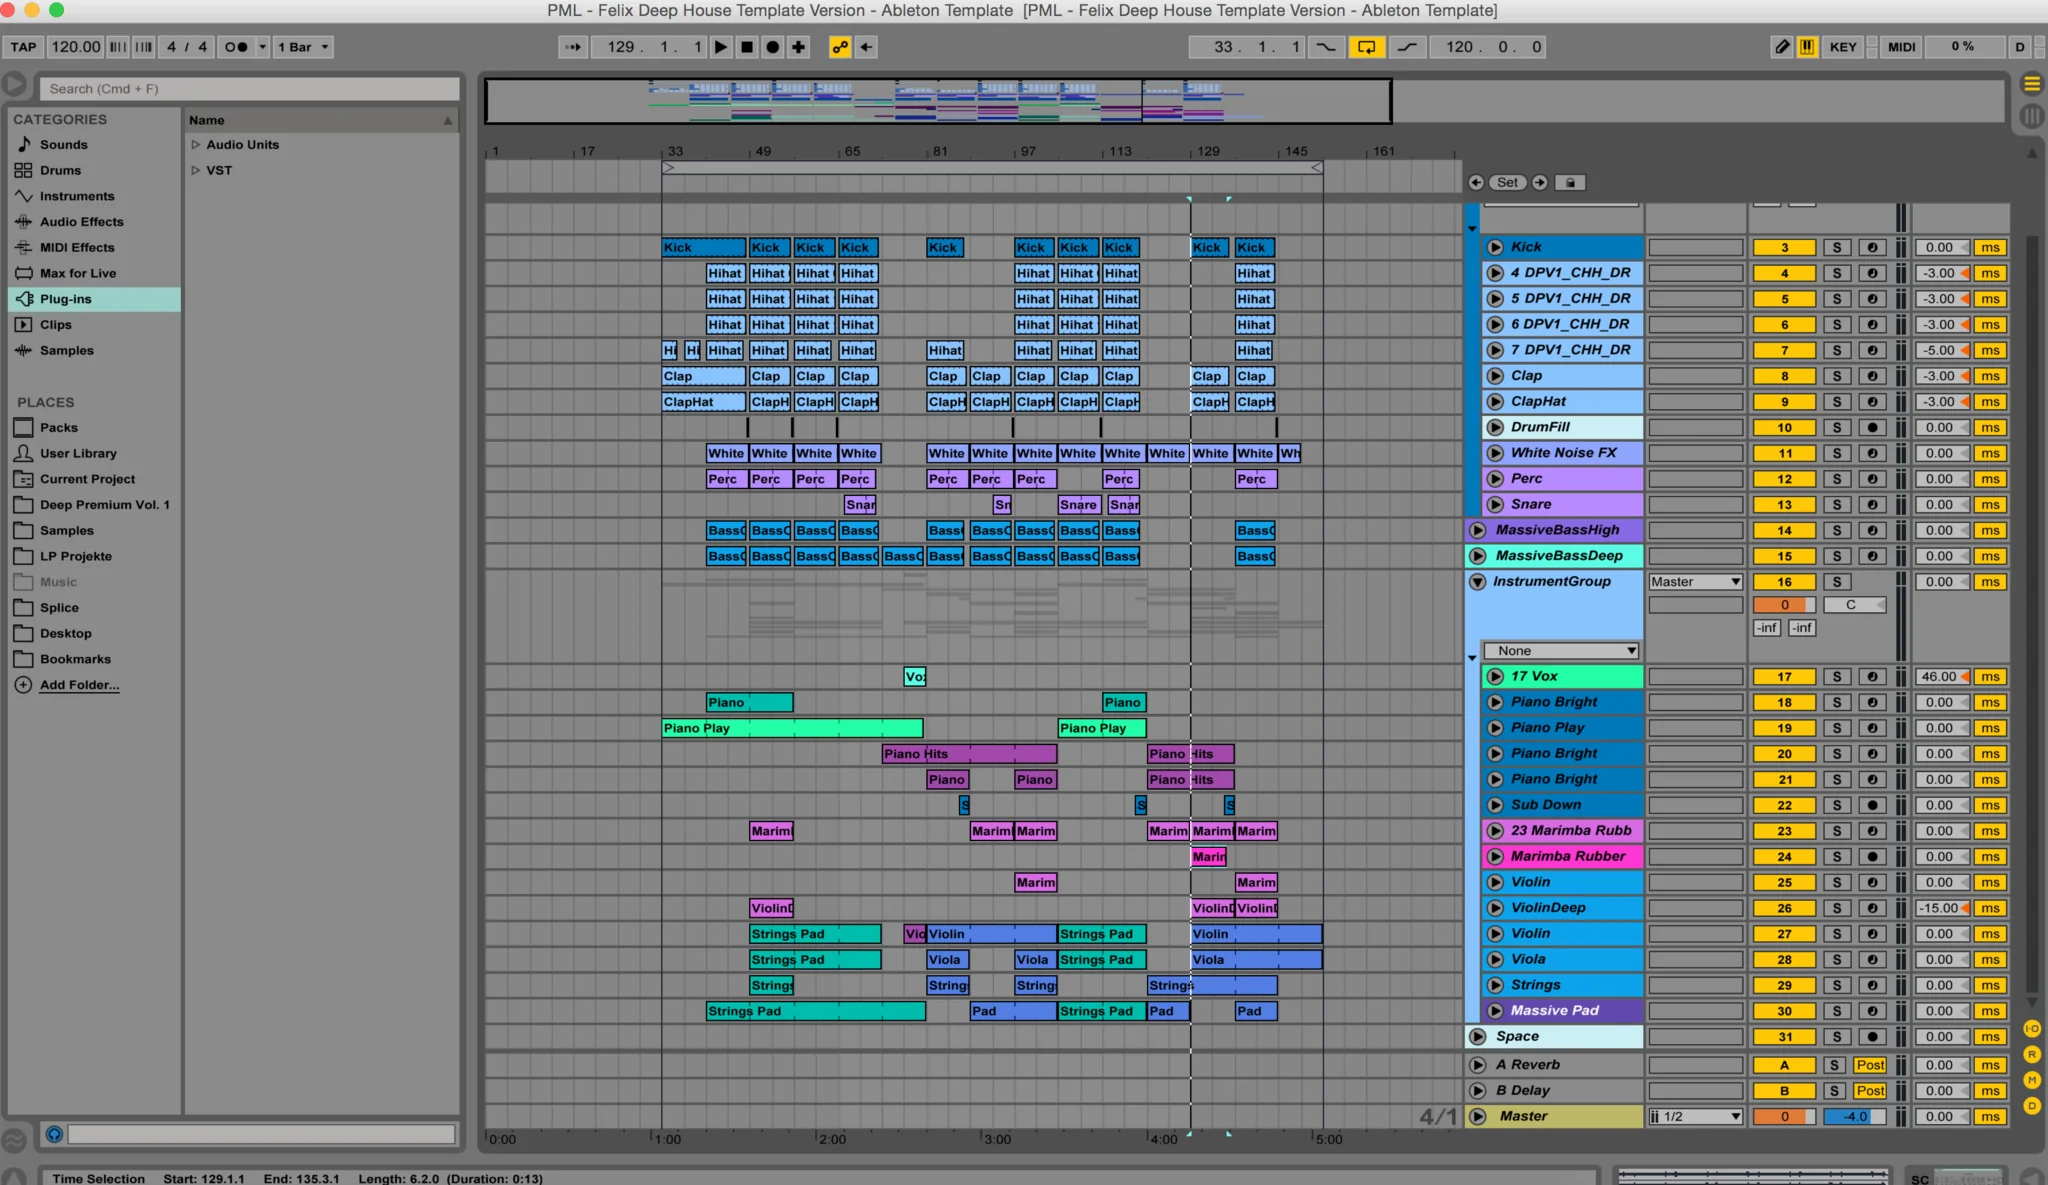Image resolution: width=2048 pixels, height=1185 pixels.
Task: Click the Tempo Nudge Up icon
Action: tap(144, 47)
